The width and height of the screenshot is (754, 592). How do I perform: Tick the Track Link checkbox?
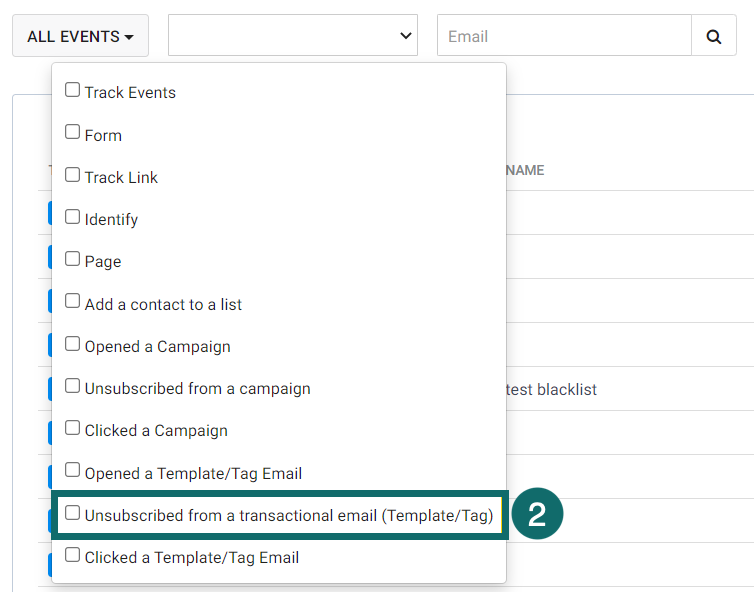point(72,175)
